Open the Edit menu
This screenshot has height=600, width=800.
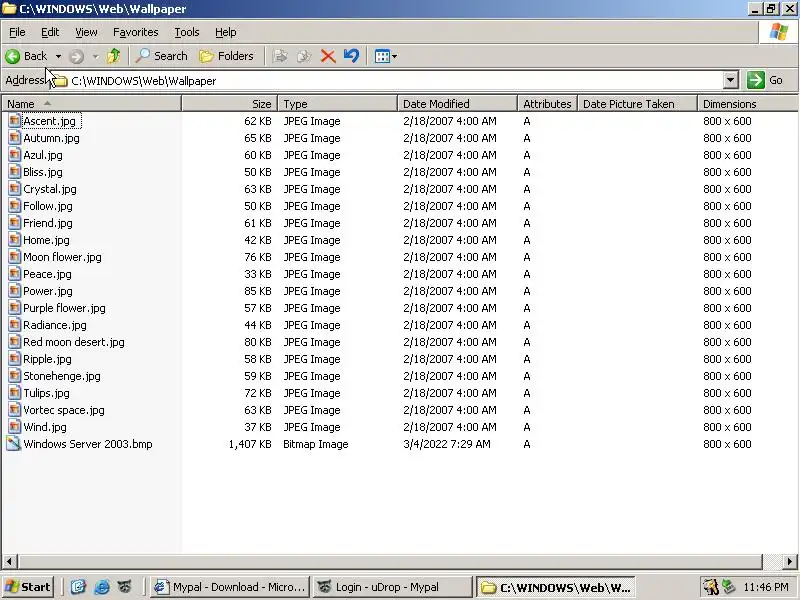click(x=50, y=32)
